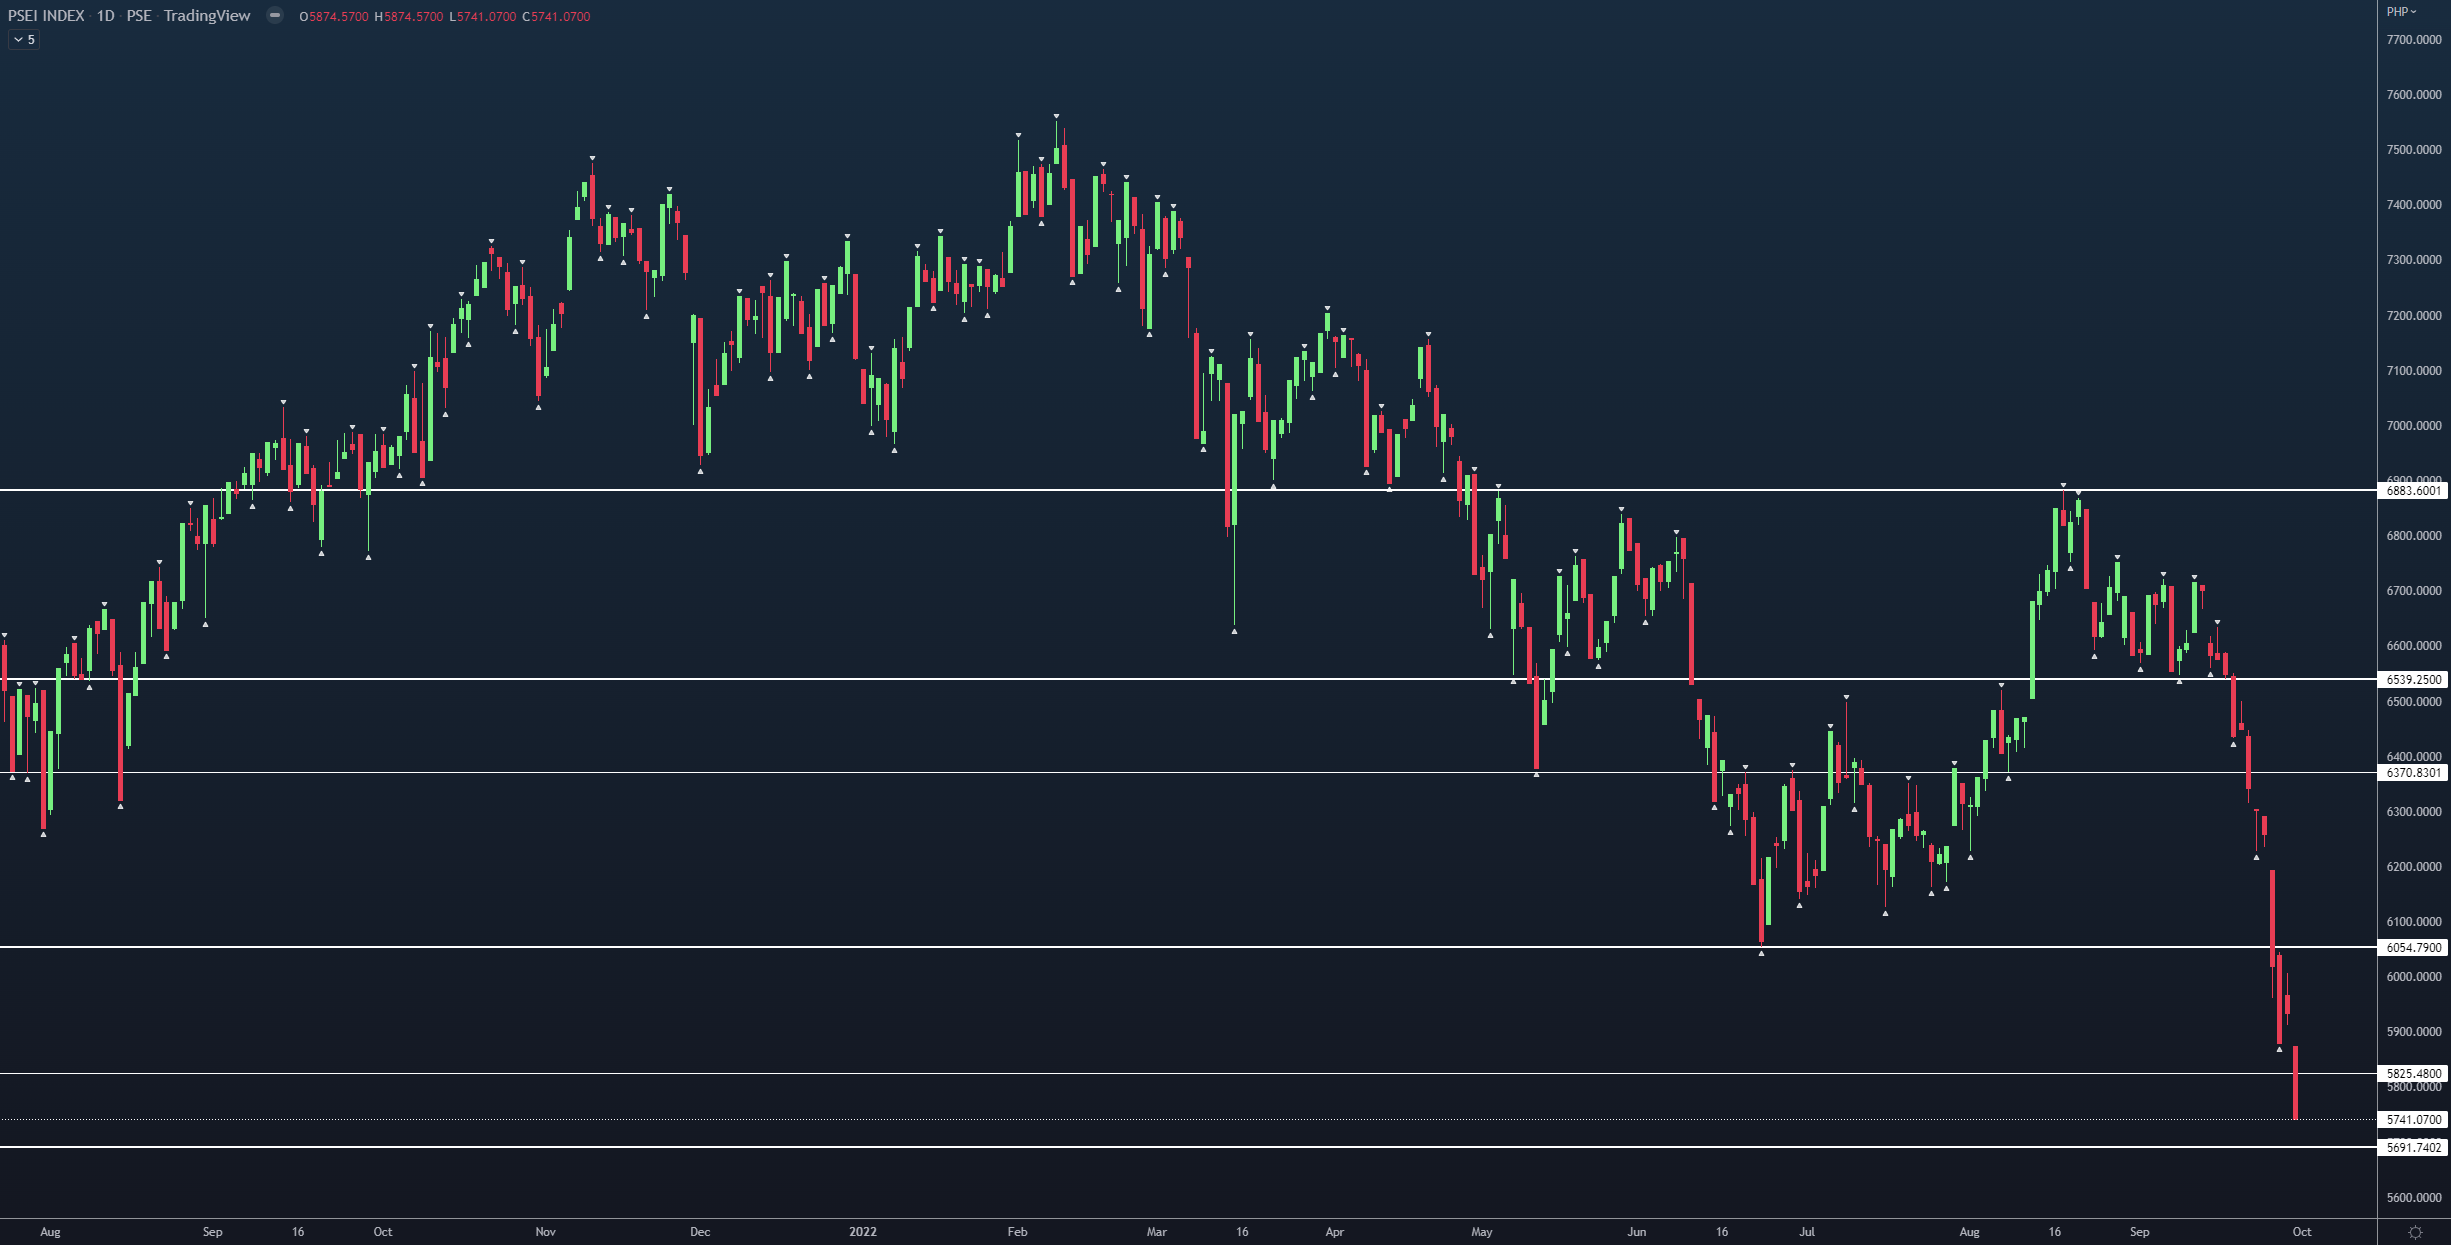Click the last price label 5741.0700
Screen dimensions: 2451x1245
tap(2413, 1119)
